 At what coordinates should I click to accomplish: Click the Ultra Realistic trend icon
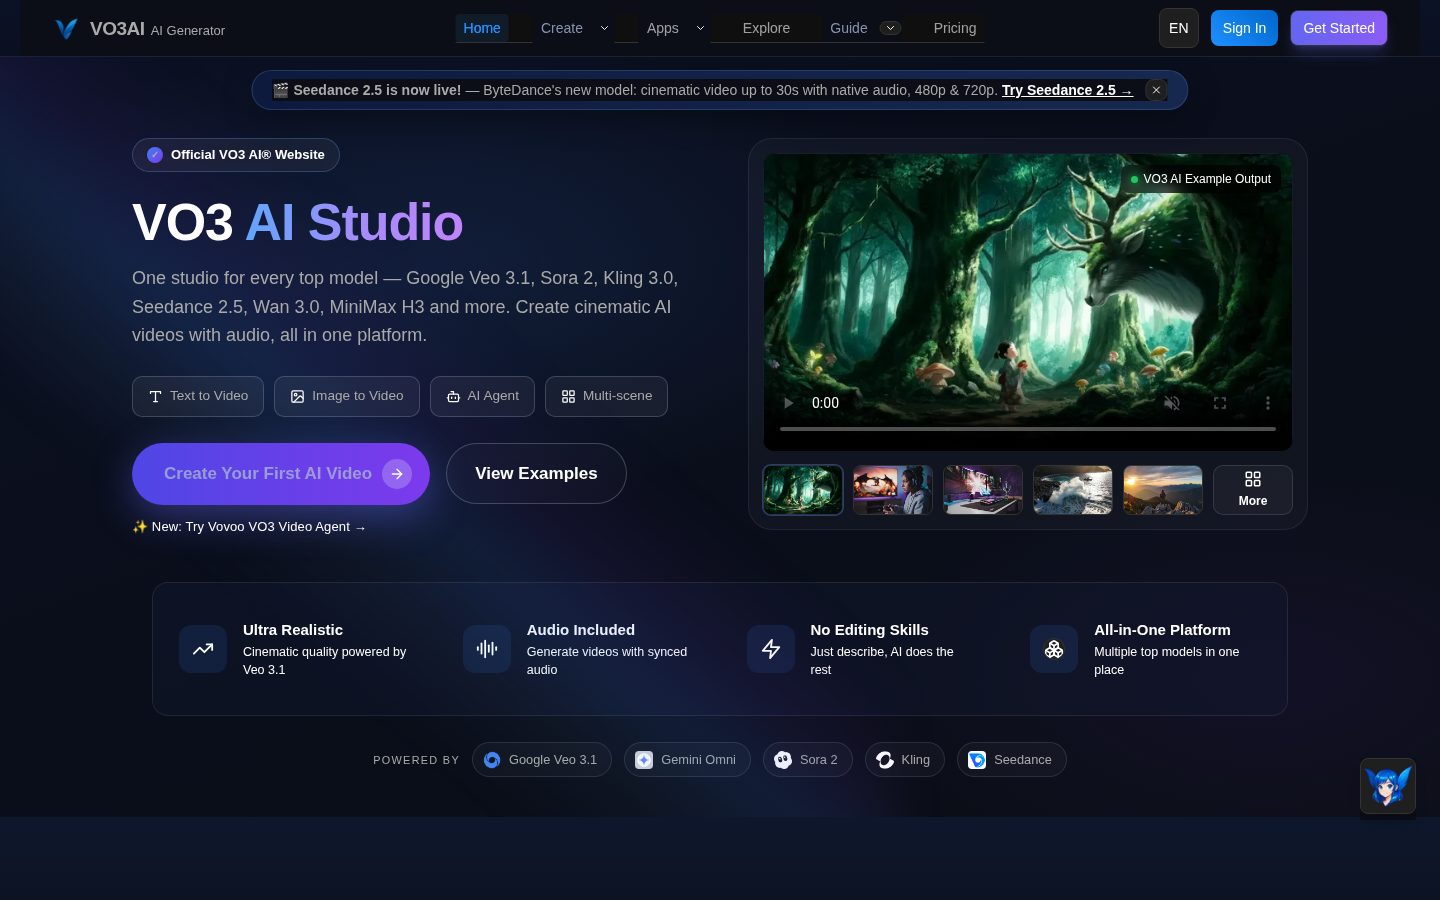203,649
